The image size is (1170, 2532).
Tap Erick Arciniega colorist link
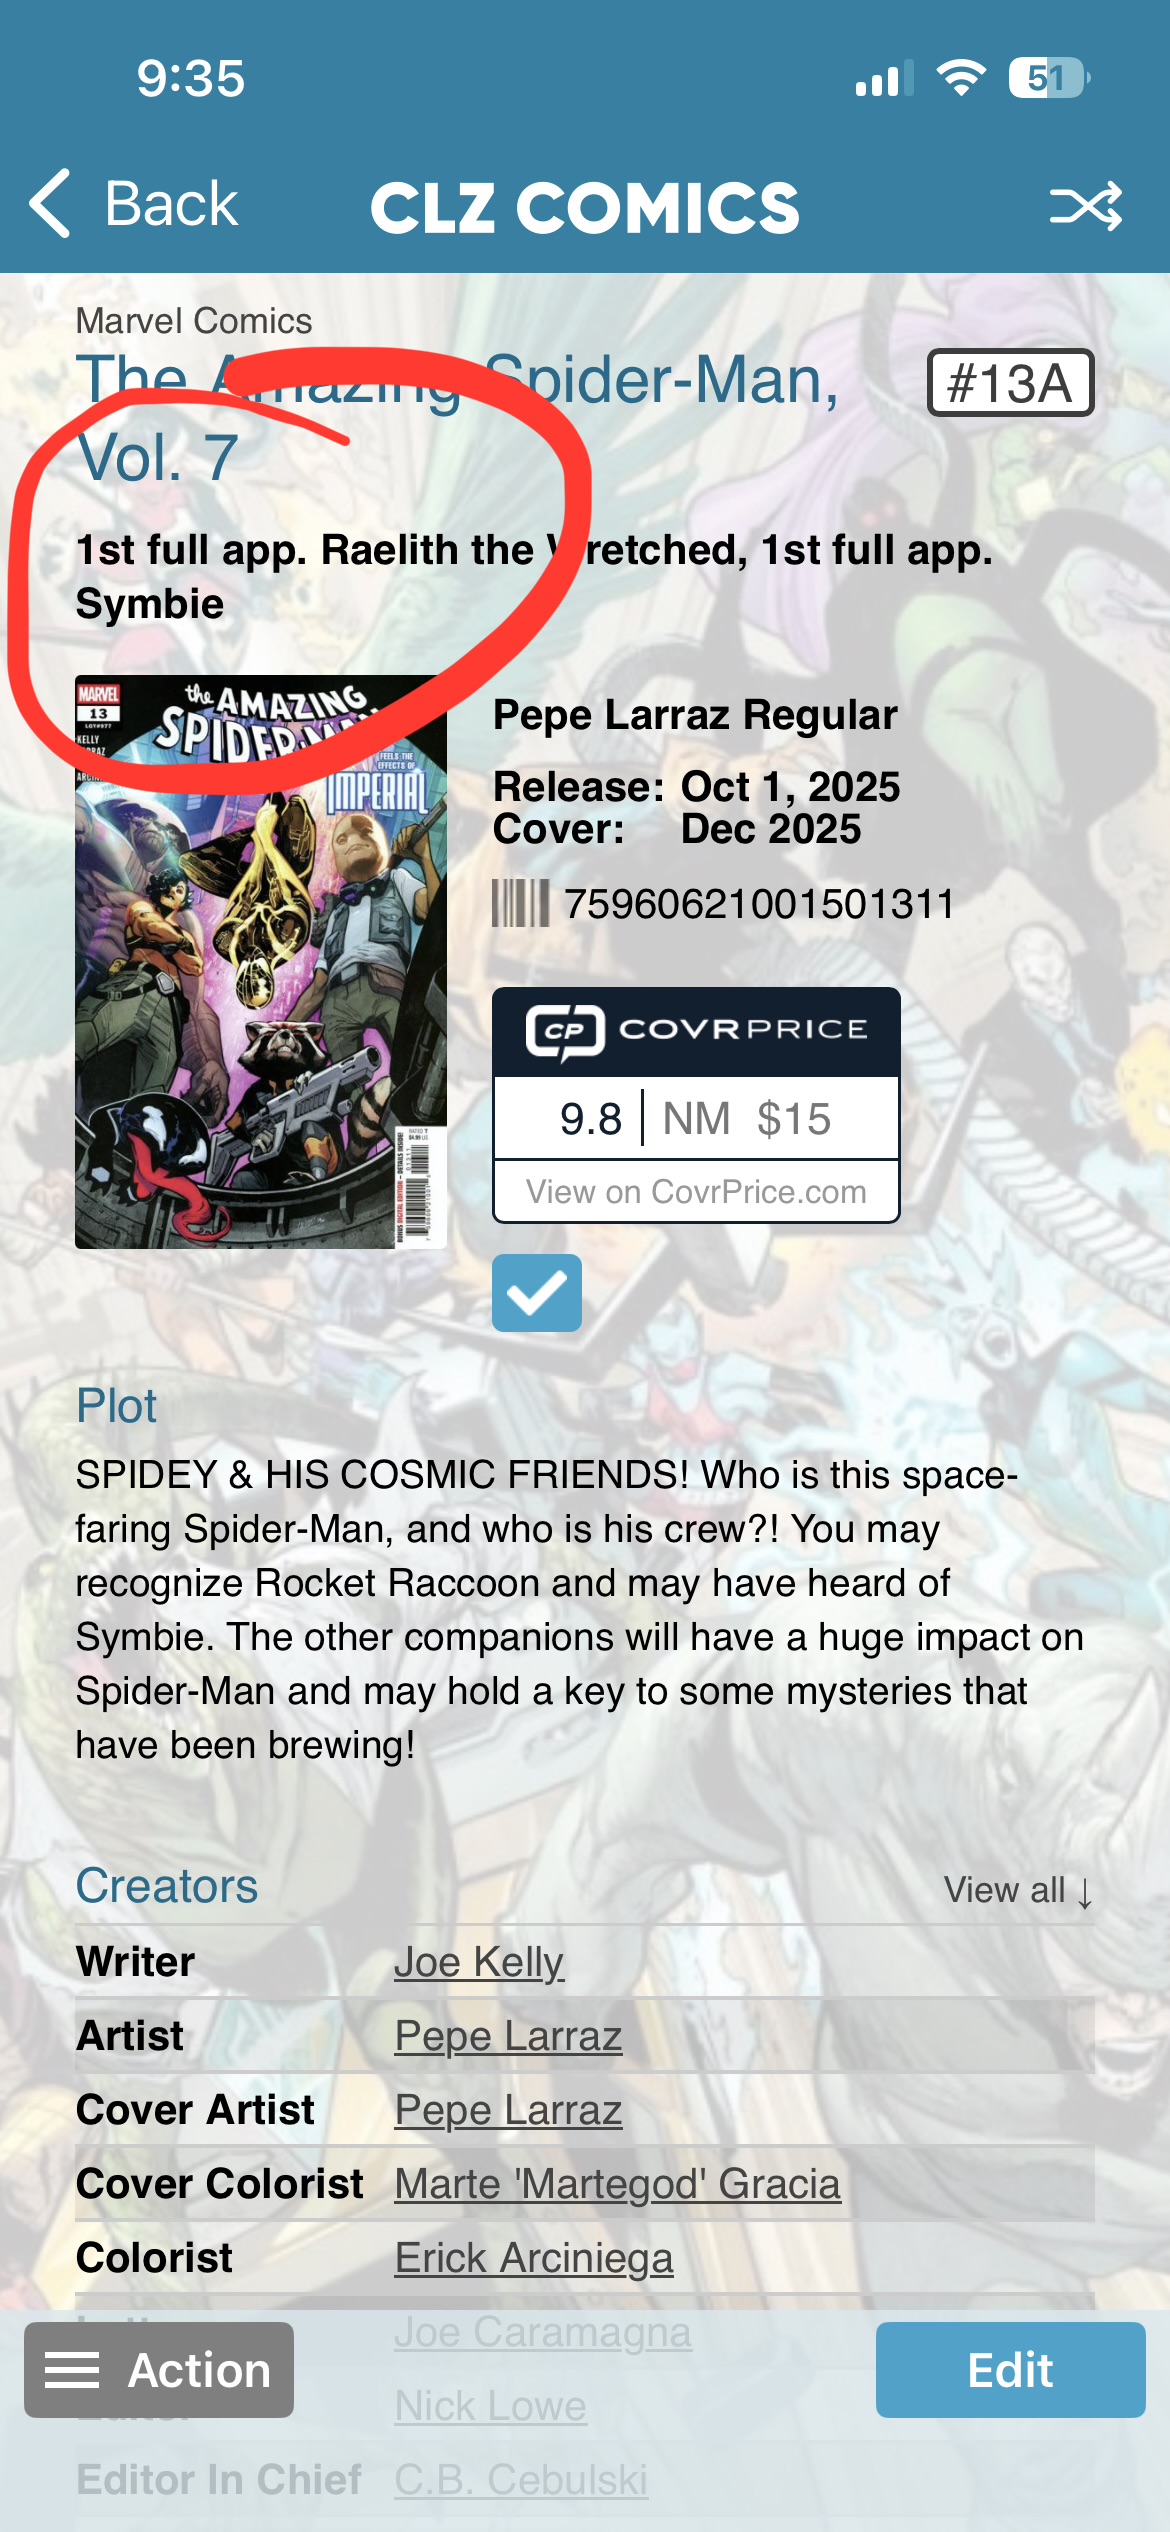(534, 2258)
